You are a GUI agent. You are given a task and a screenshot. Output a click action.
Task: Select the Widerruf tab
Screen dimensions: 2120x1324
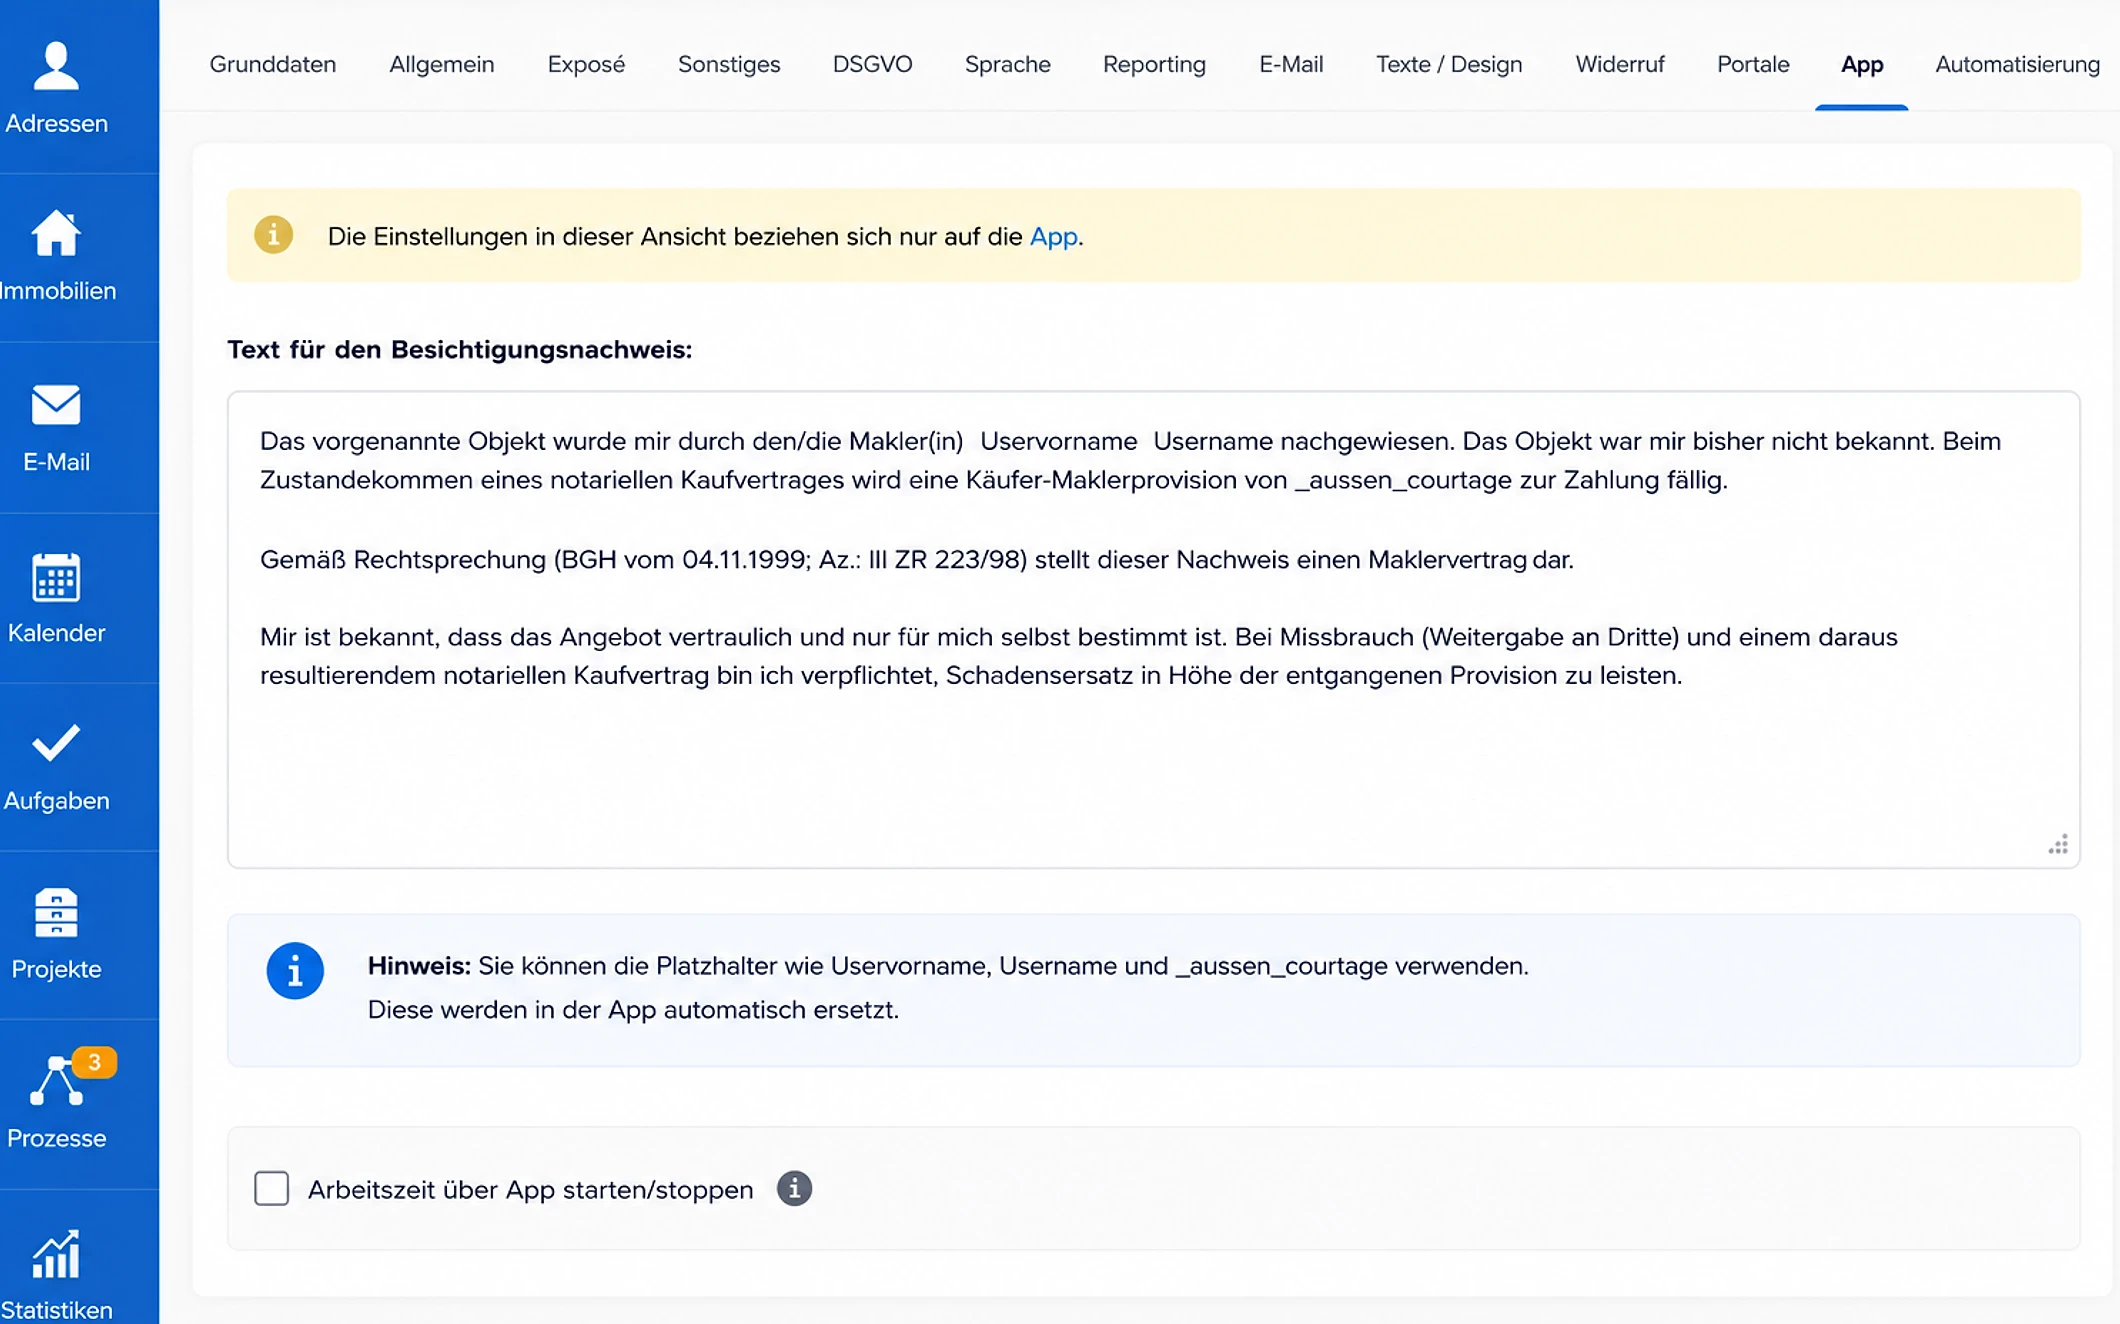point(1620,64)
